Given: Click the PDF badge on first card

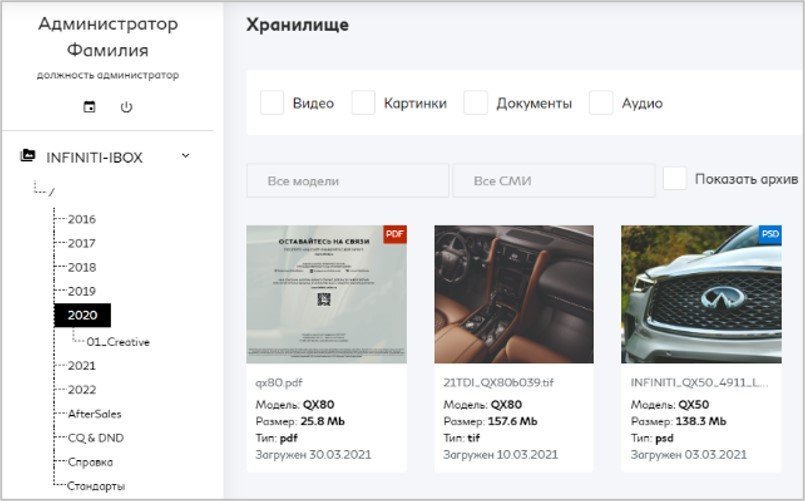Looking at the screenshot, I should 395,235.
